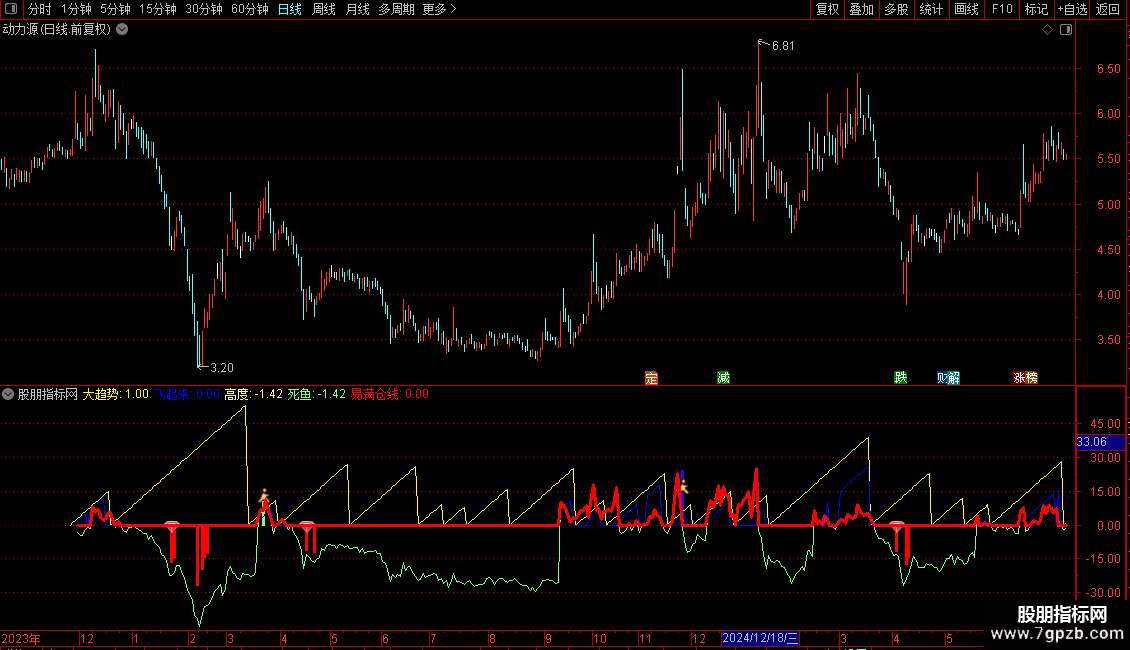
Task: Open the 多股 multi-stock view
Action: (896, 9)
